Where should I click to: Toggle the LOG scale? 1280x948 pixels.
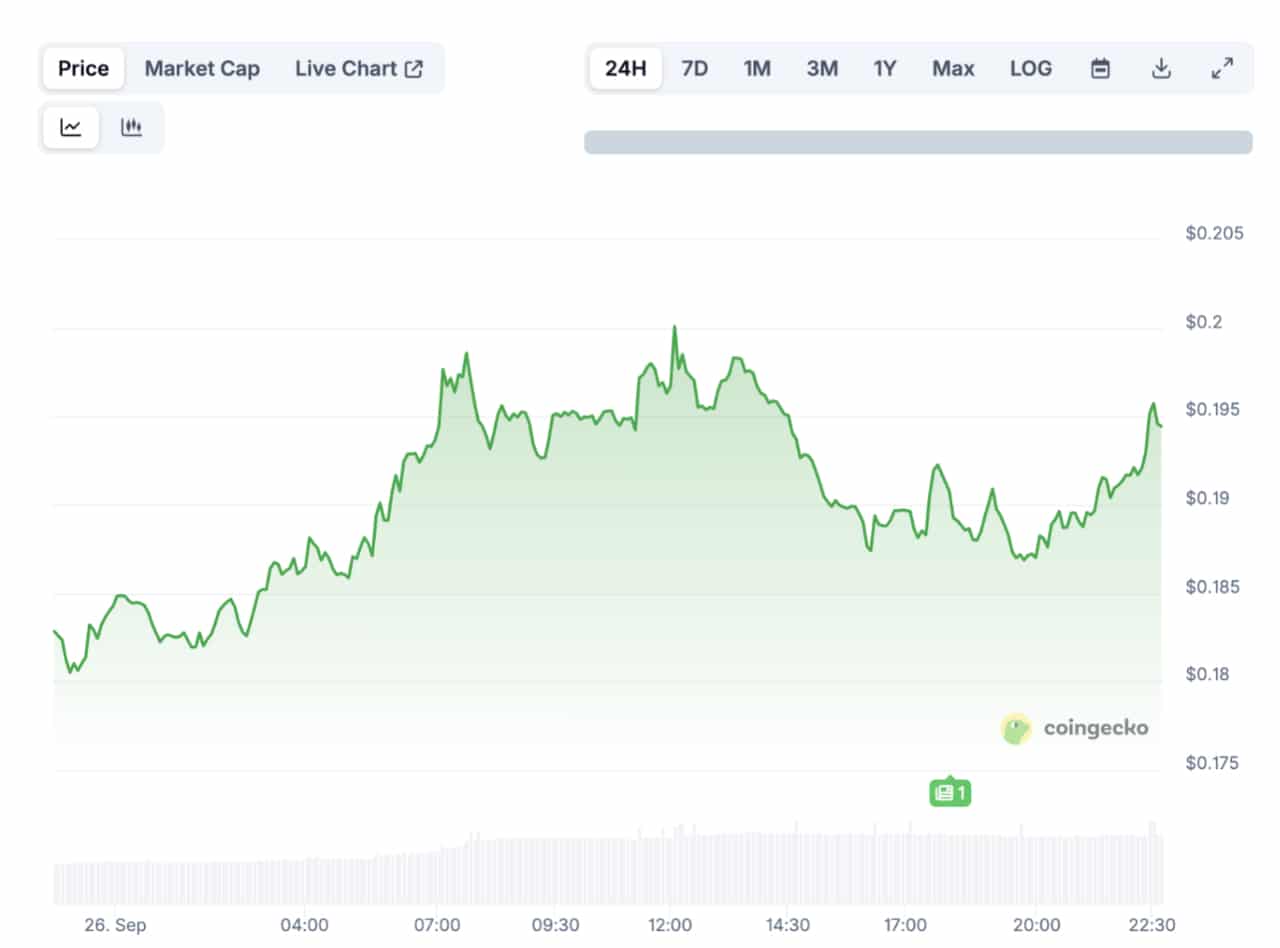(x=1031, y=68)
